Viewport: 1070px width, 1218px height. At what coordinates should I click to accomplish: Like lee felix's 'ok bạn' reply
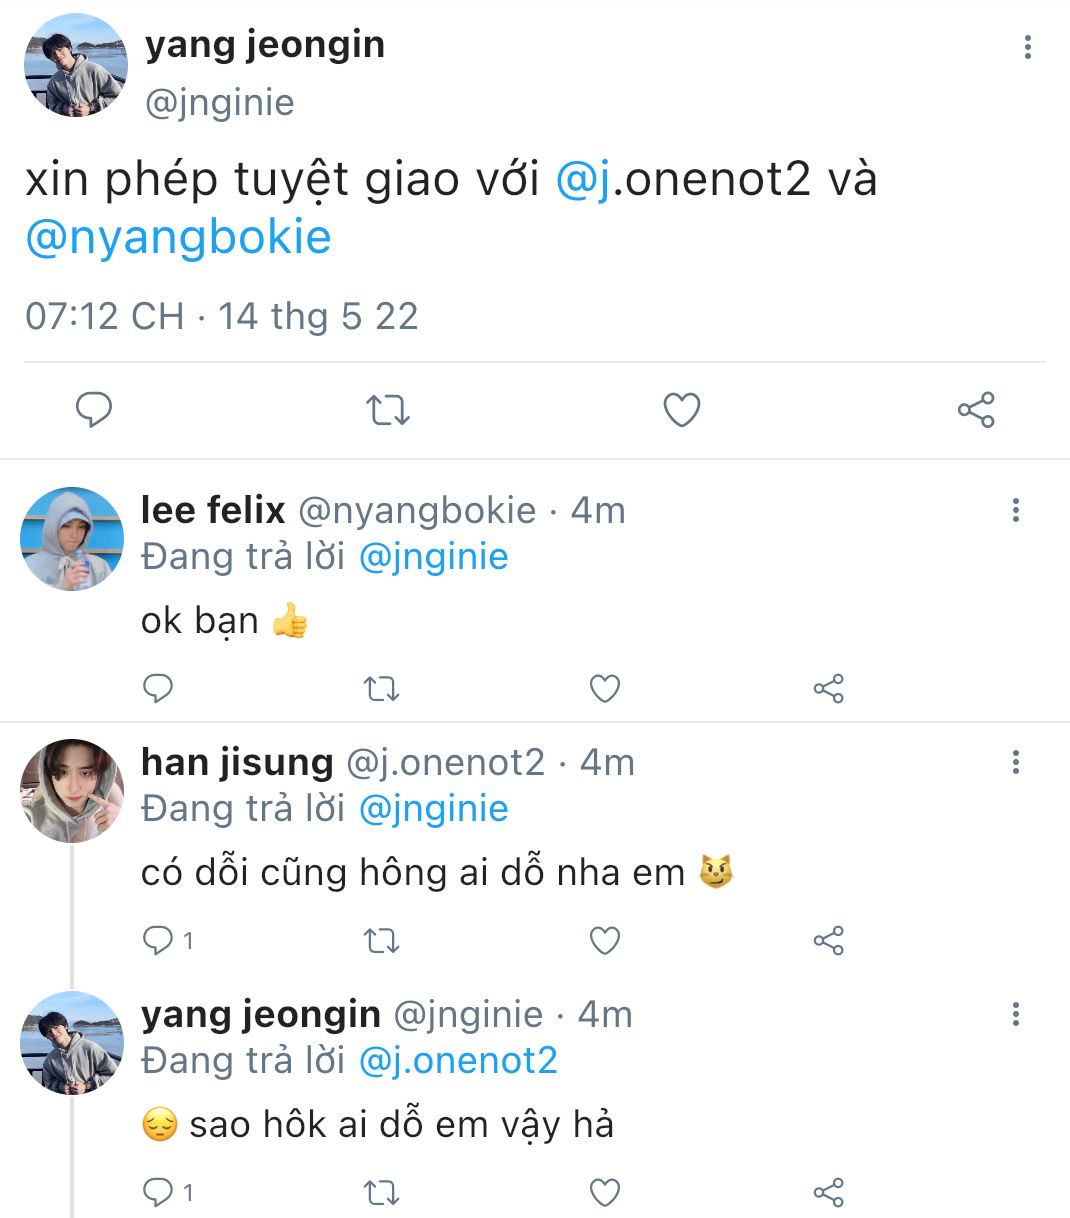[604, 688]
